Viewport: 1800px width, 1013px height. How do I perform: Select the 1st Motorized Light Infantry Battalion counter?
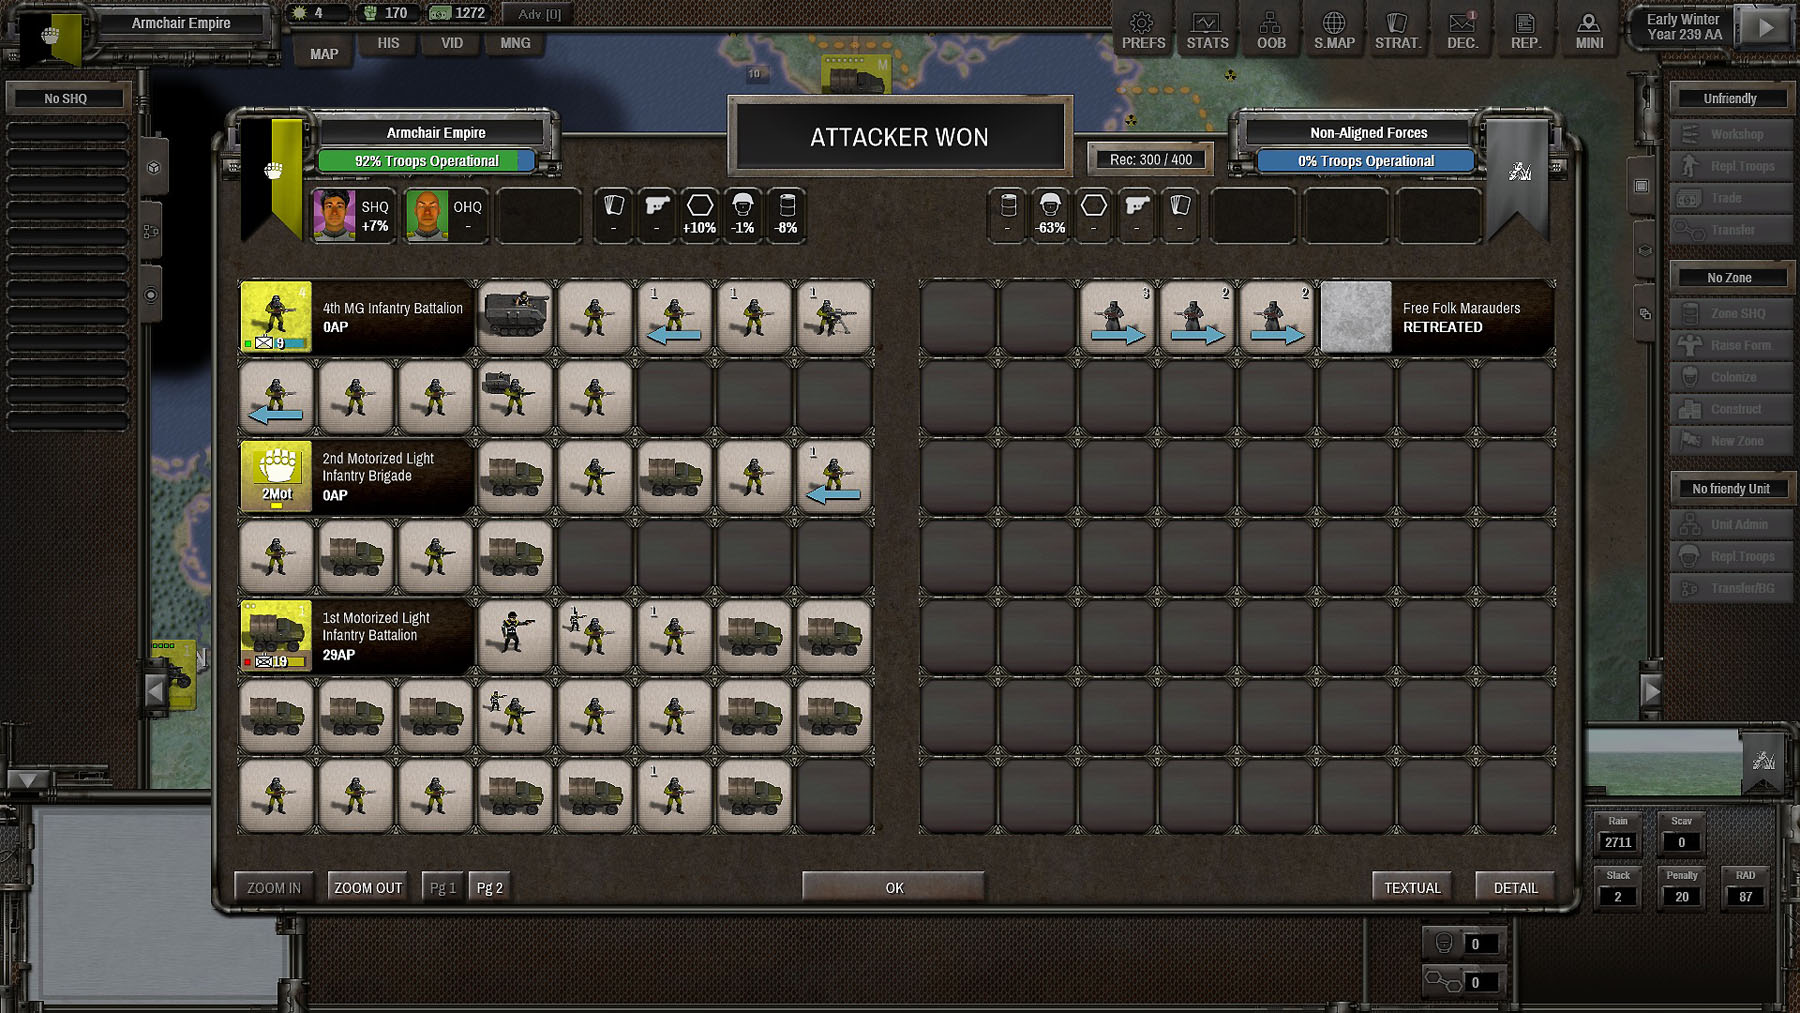[x=276, y=637]
